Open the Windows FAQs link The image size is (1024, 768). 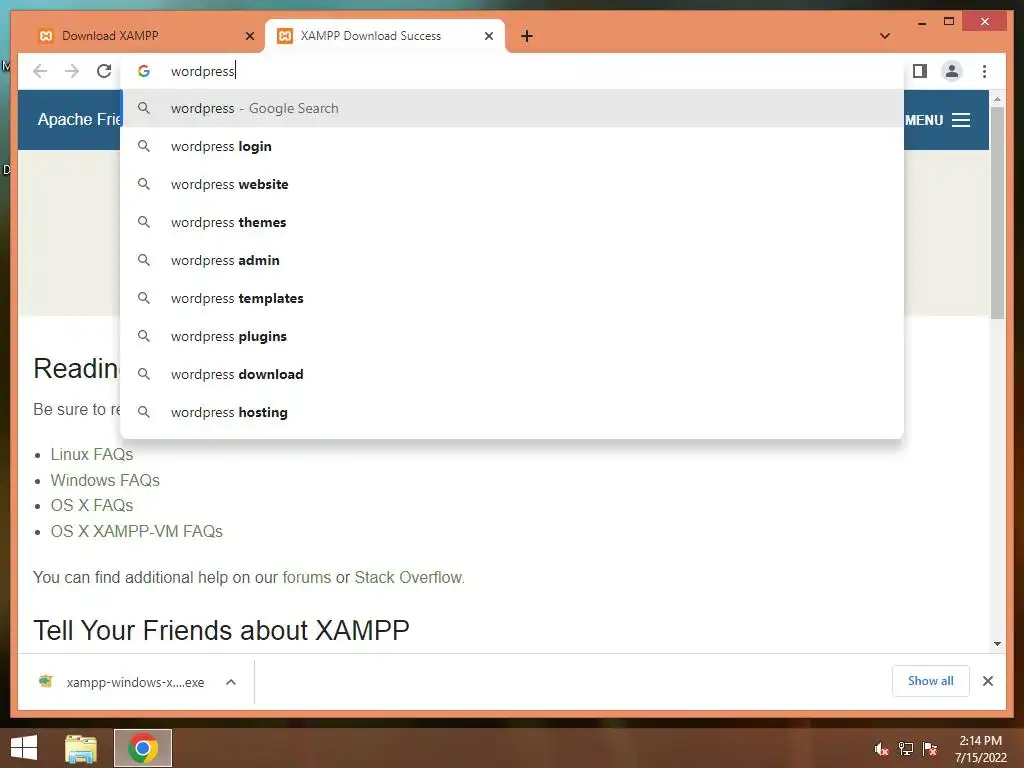(105, 480)
